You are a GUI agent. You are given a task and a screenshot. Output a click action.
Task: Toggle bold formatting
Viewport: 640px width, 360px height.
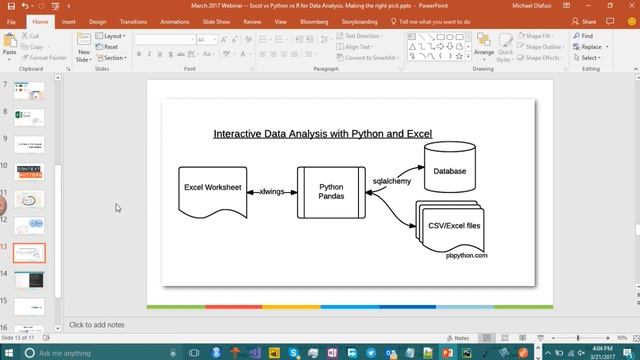pyautogui.click(x=139, y=54)
